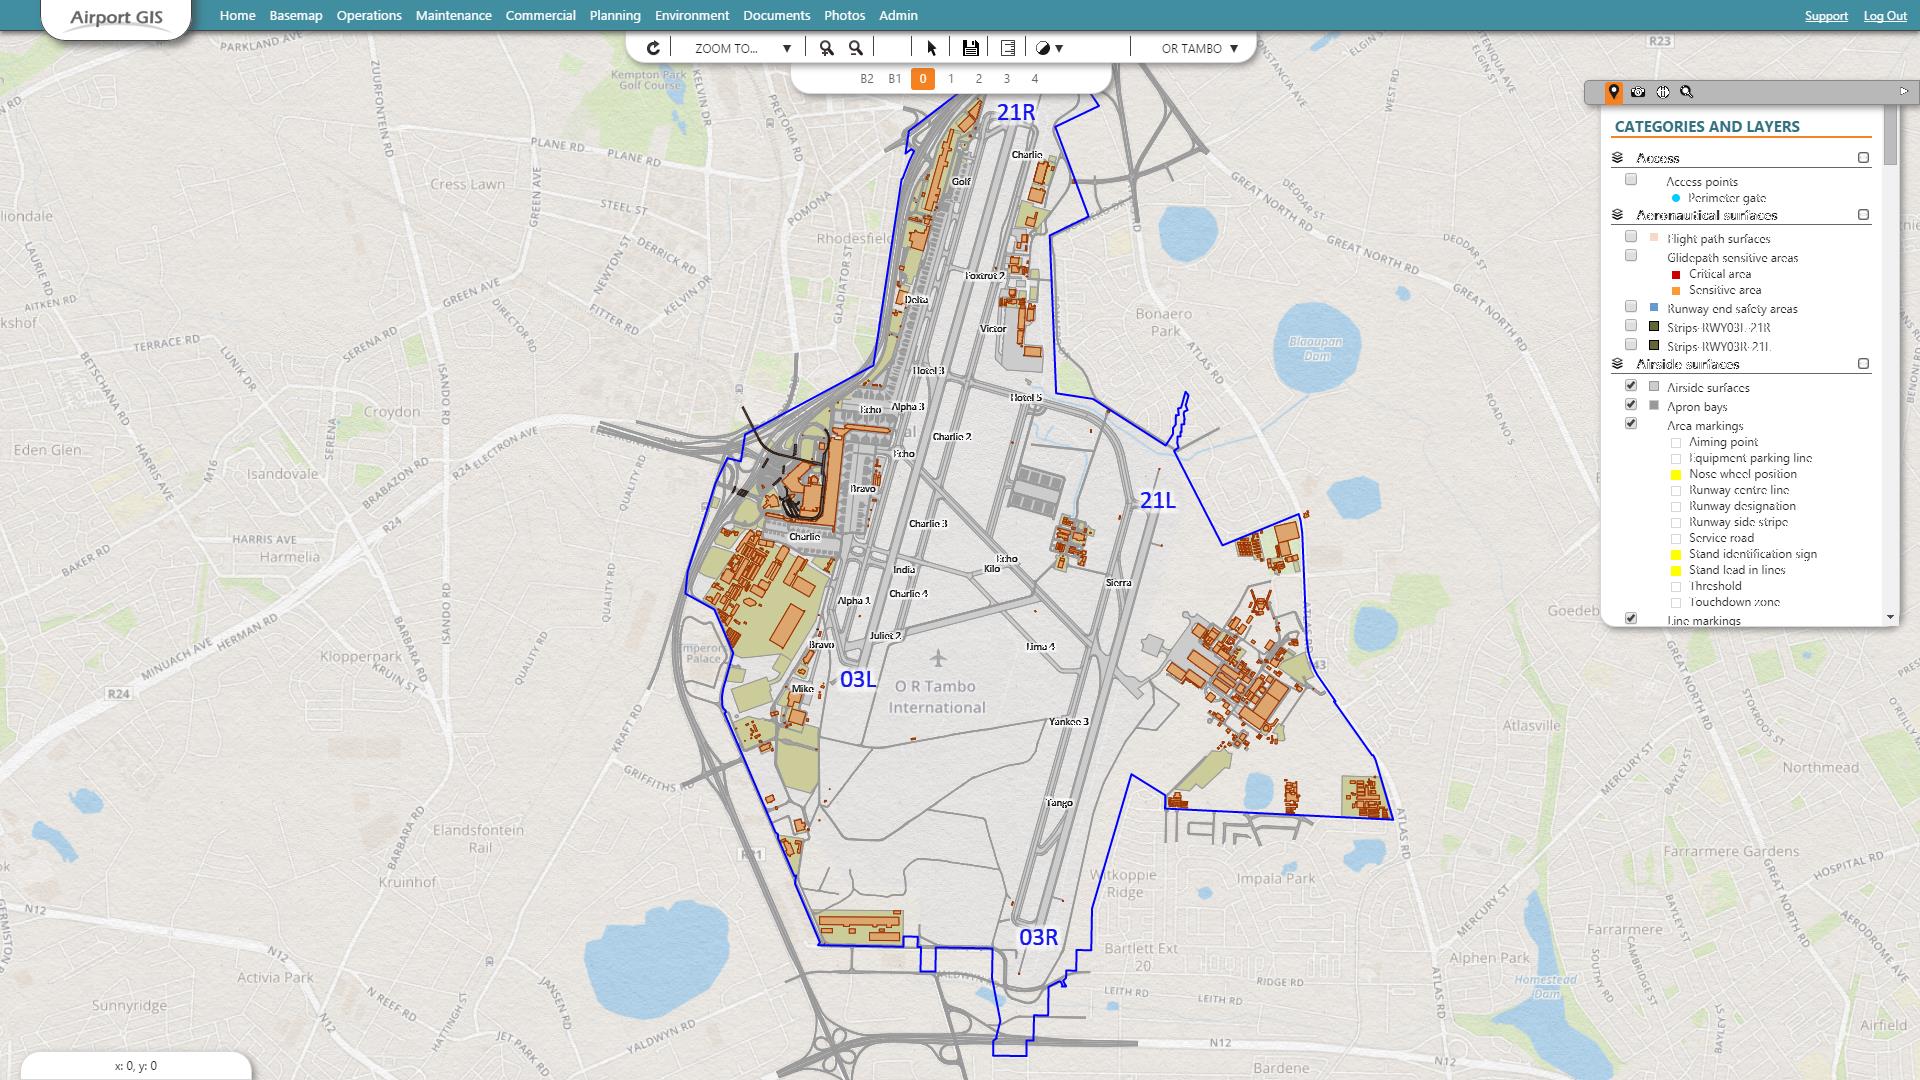Click the layers panel scrollbar thumb

[1890, 137]
